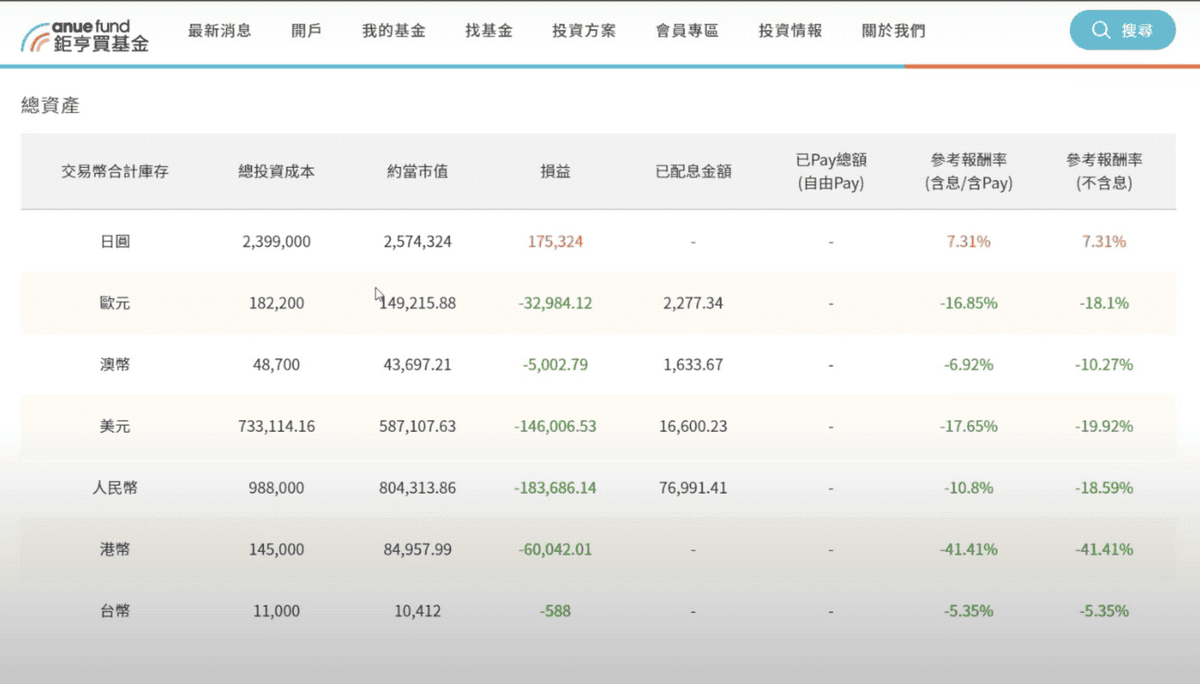The image size is (1200, 684).
Task: Select the 日圓 currency row label
Action: click(x=115, y=241)
